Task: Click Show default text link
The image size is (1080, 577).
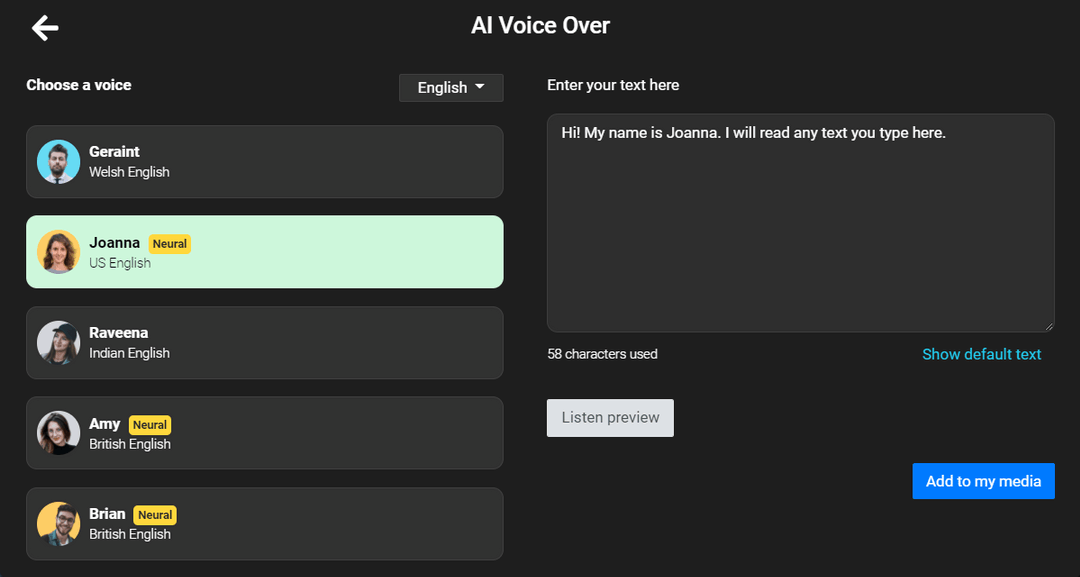Action: point(981,354)
